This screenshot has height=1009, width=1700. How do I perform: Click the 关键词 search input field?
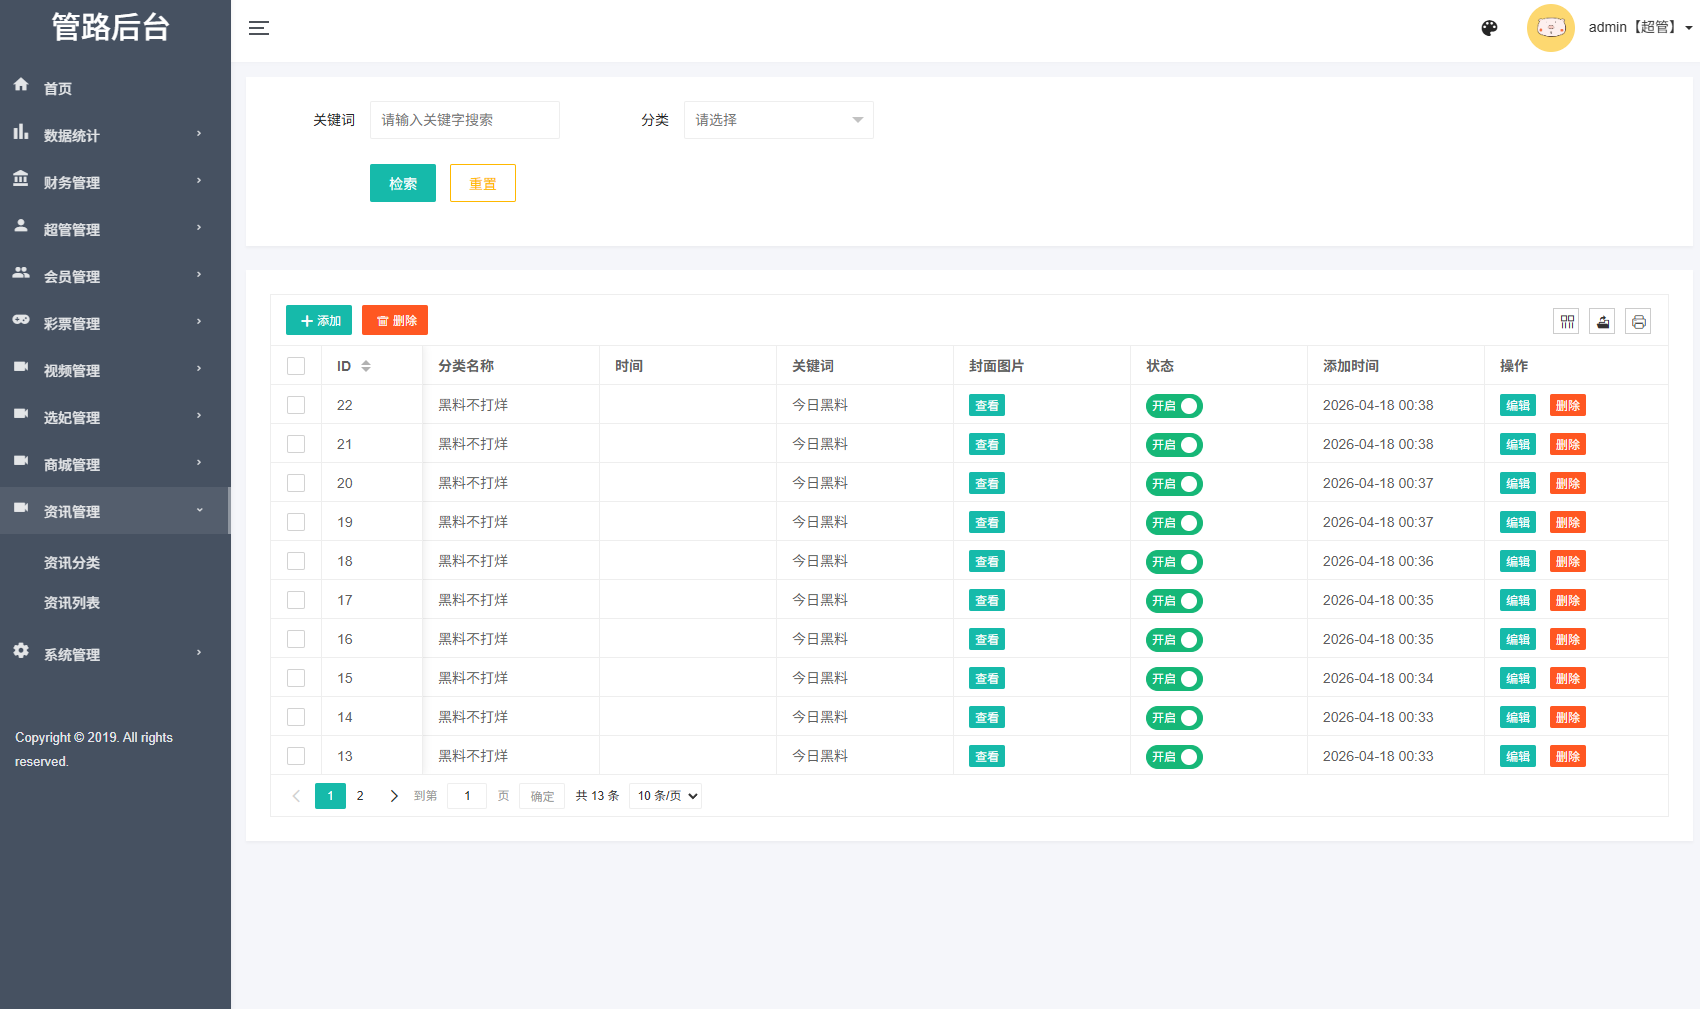(x=464, y=120)
